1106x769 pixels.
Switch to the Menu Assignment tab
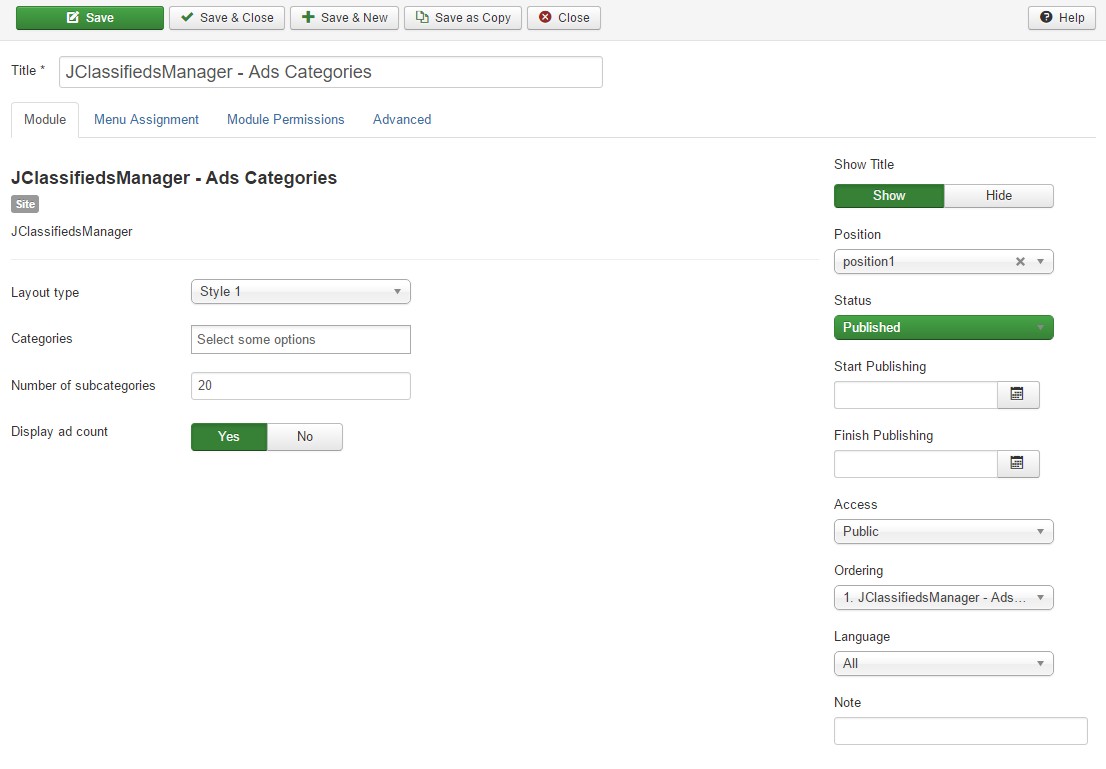click(146, 120)
